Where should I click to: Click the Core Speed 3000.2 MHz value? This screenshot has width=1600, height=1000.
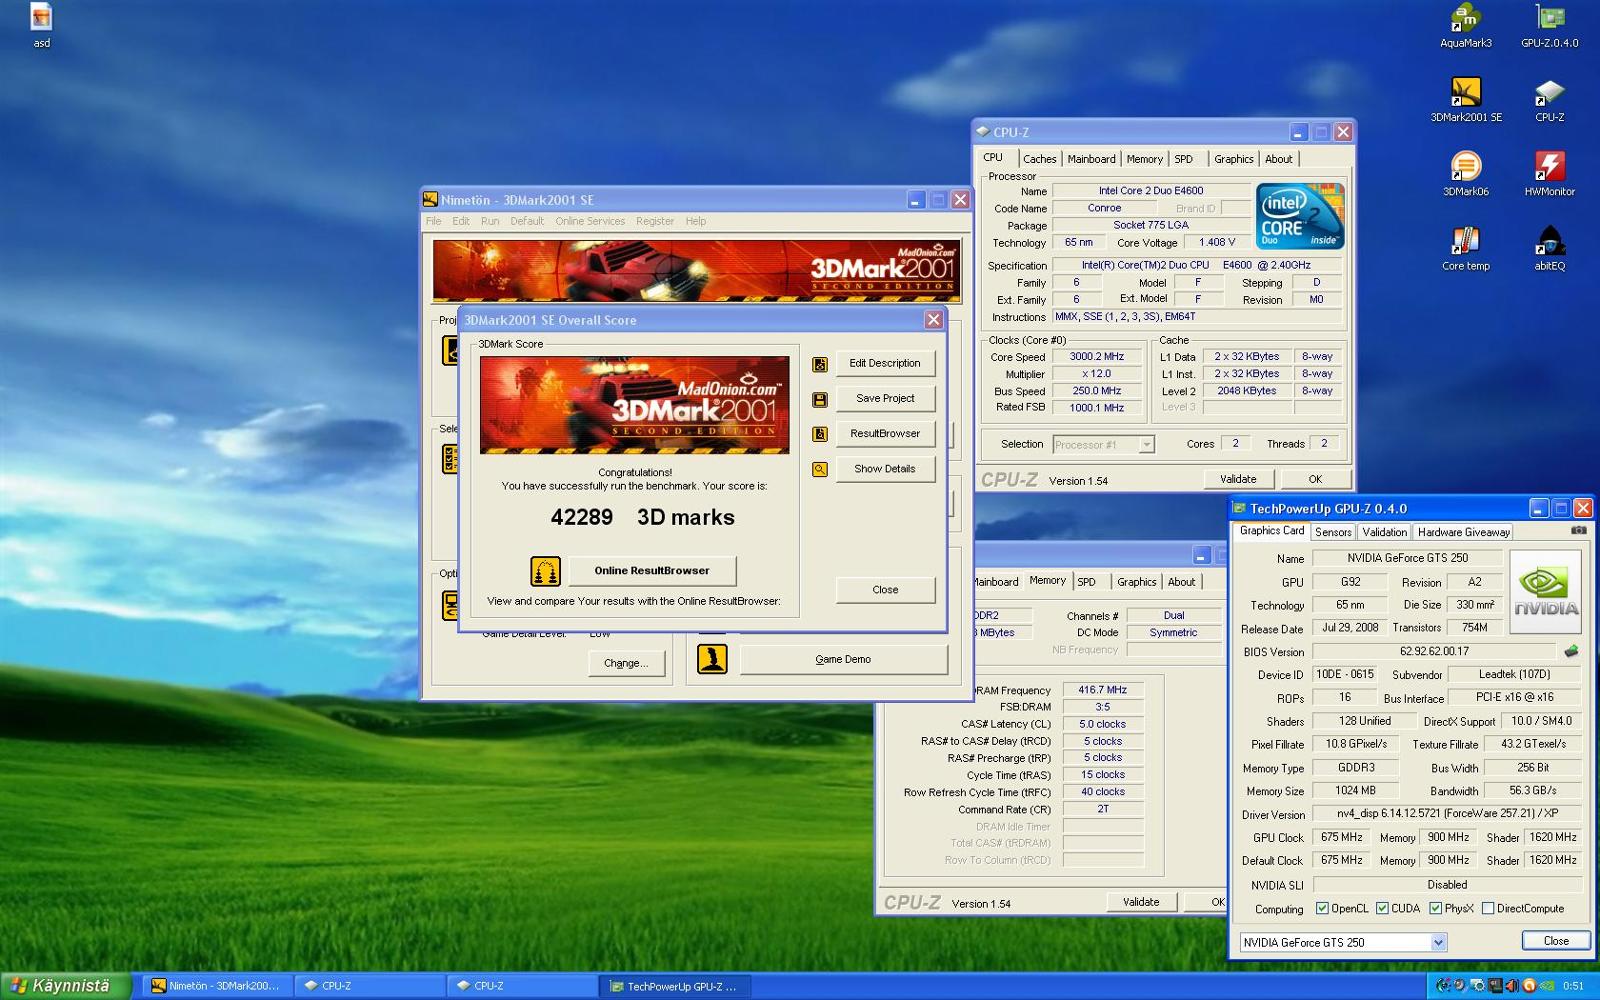point(1096,357)
